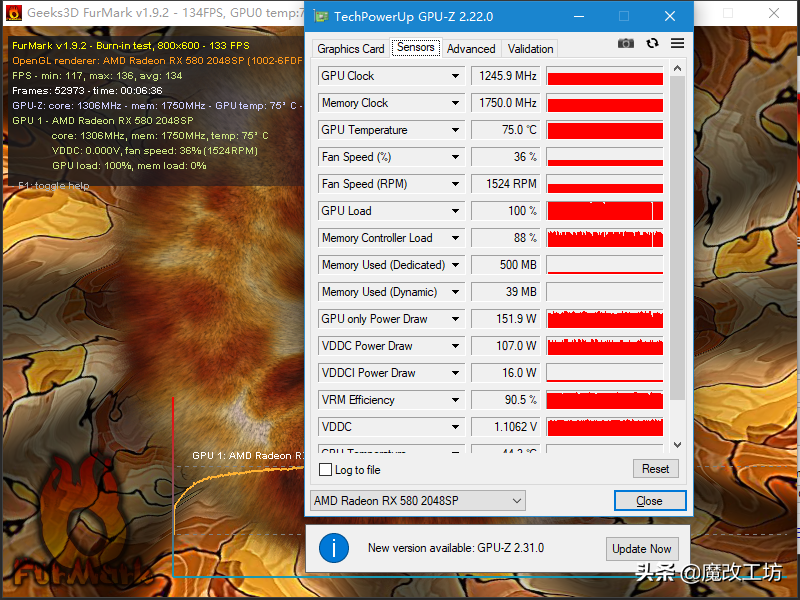The height and width of the screenshot is (600, 800).
Task: Click the 90.5 % VRM Efficiency value
Action: point(505,401)
